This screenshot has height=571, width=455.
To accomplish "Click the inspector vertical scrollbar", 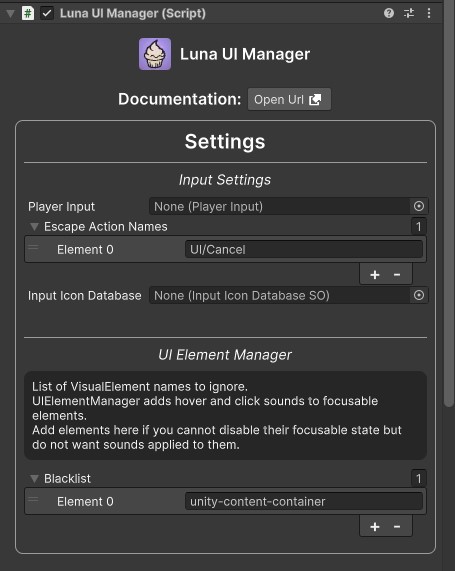I will coord(449,204).
